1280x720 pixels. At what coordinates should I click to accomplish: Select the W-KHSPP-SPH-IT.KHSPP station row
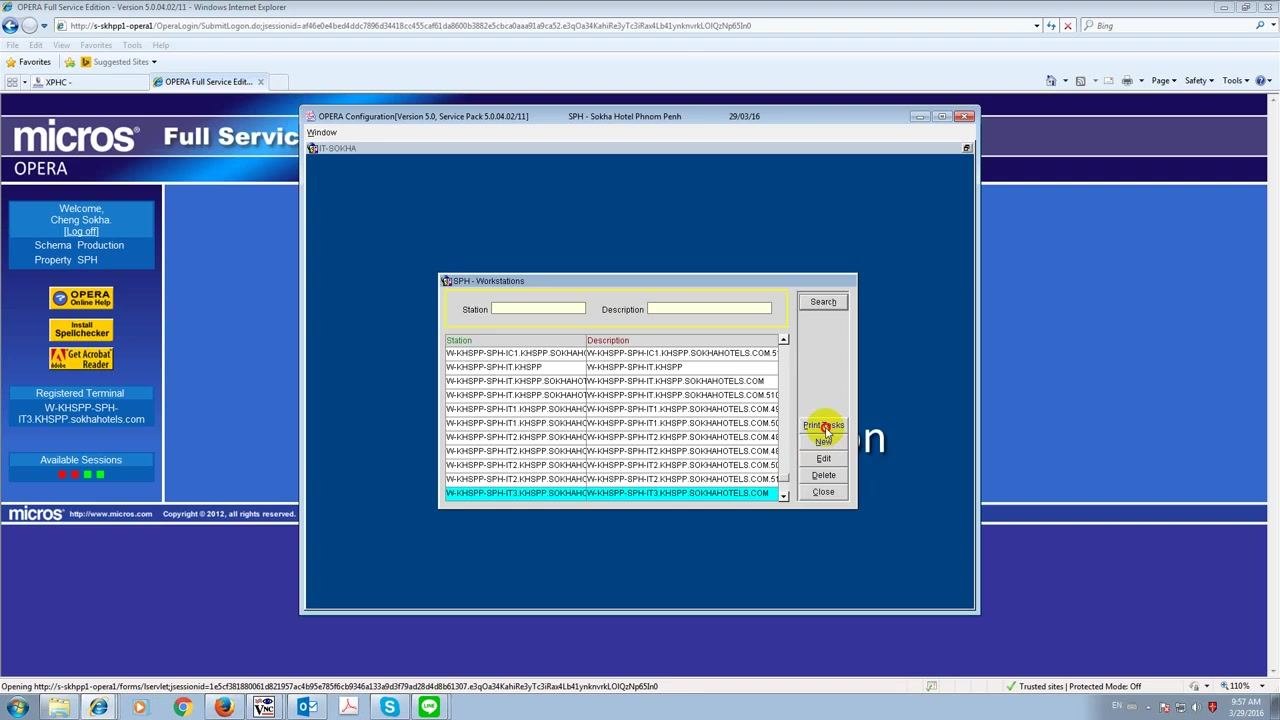pos(611,367)
